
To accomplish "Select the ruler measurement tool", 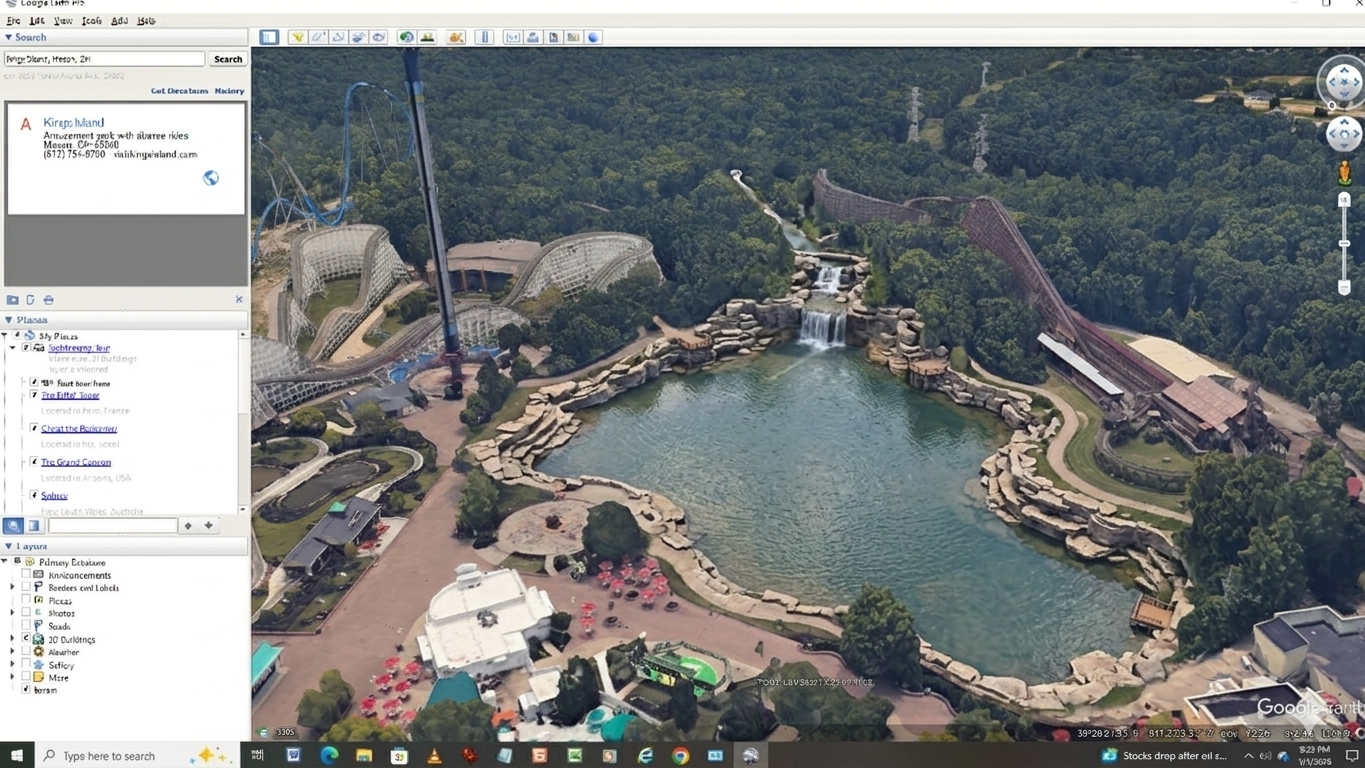I will [x=484, y=37].
